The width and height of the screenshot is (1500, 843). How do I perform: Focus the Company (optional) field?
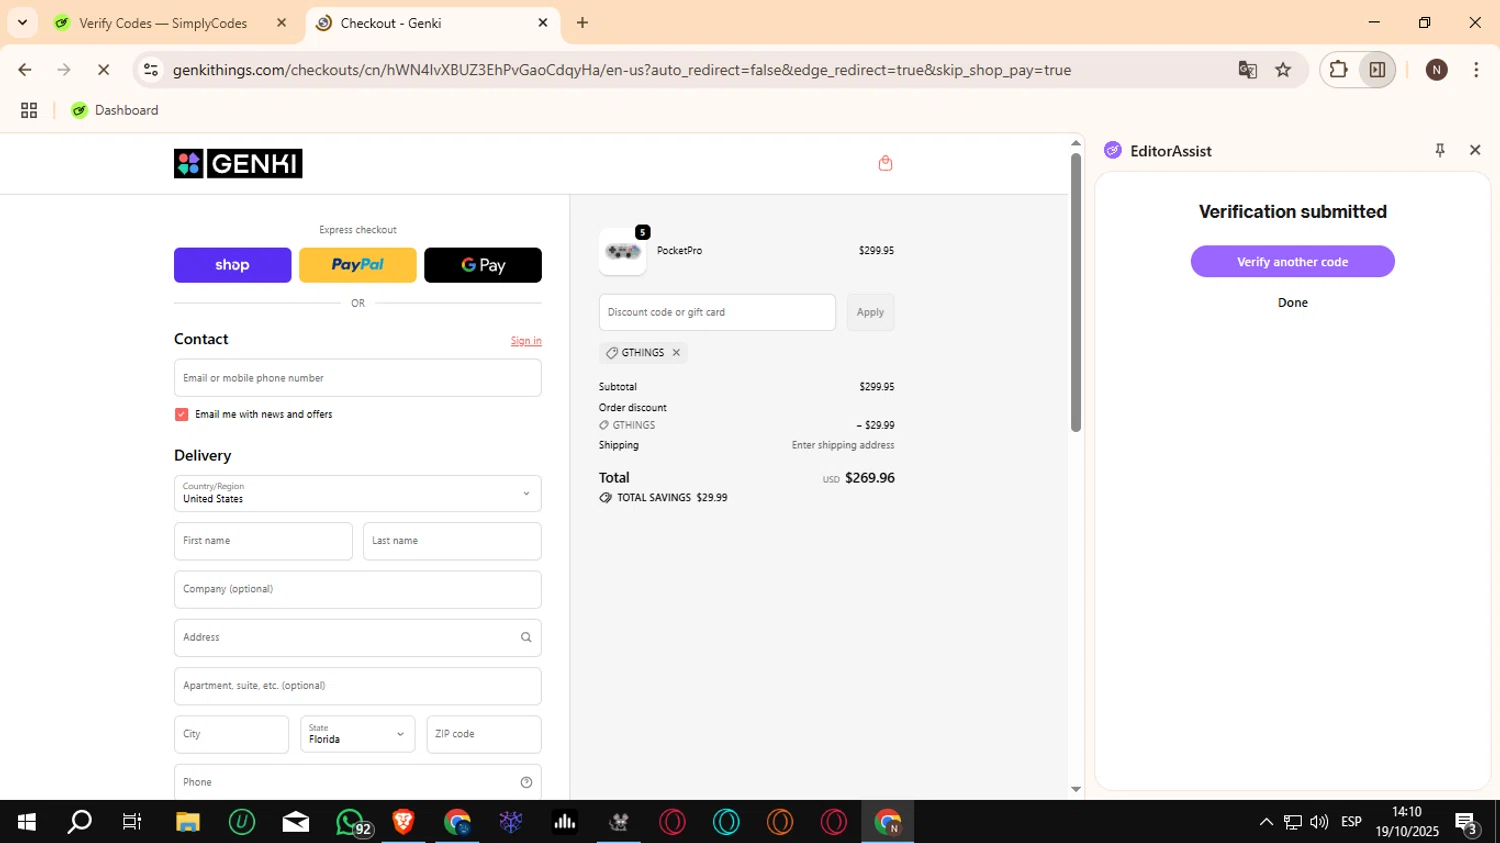pos(358,589)
